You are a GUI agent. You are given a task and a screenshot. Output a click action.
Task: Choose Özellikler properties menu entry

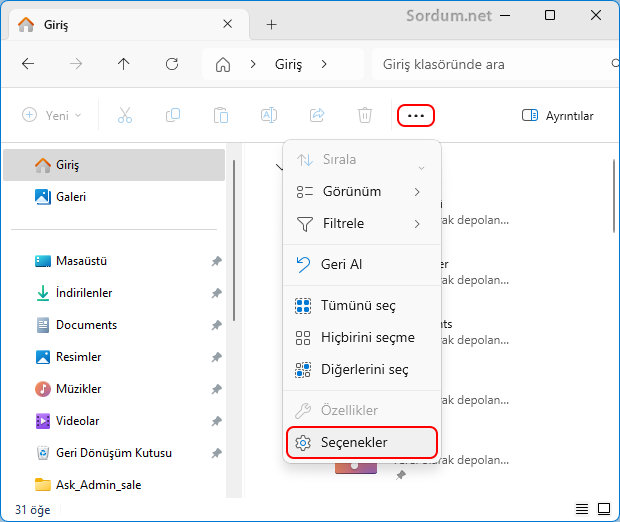click(x=362, y=410)
